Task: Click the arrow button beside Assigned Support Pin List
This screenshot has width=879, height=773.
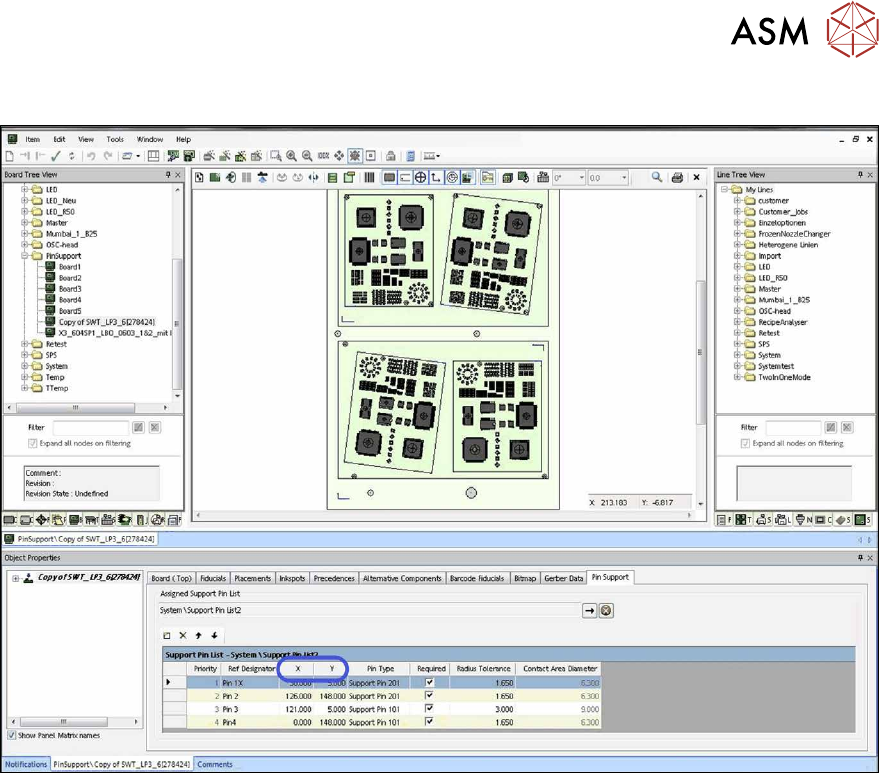Action: click(x=590, y=610)
